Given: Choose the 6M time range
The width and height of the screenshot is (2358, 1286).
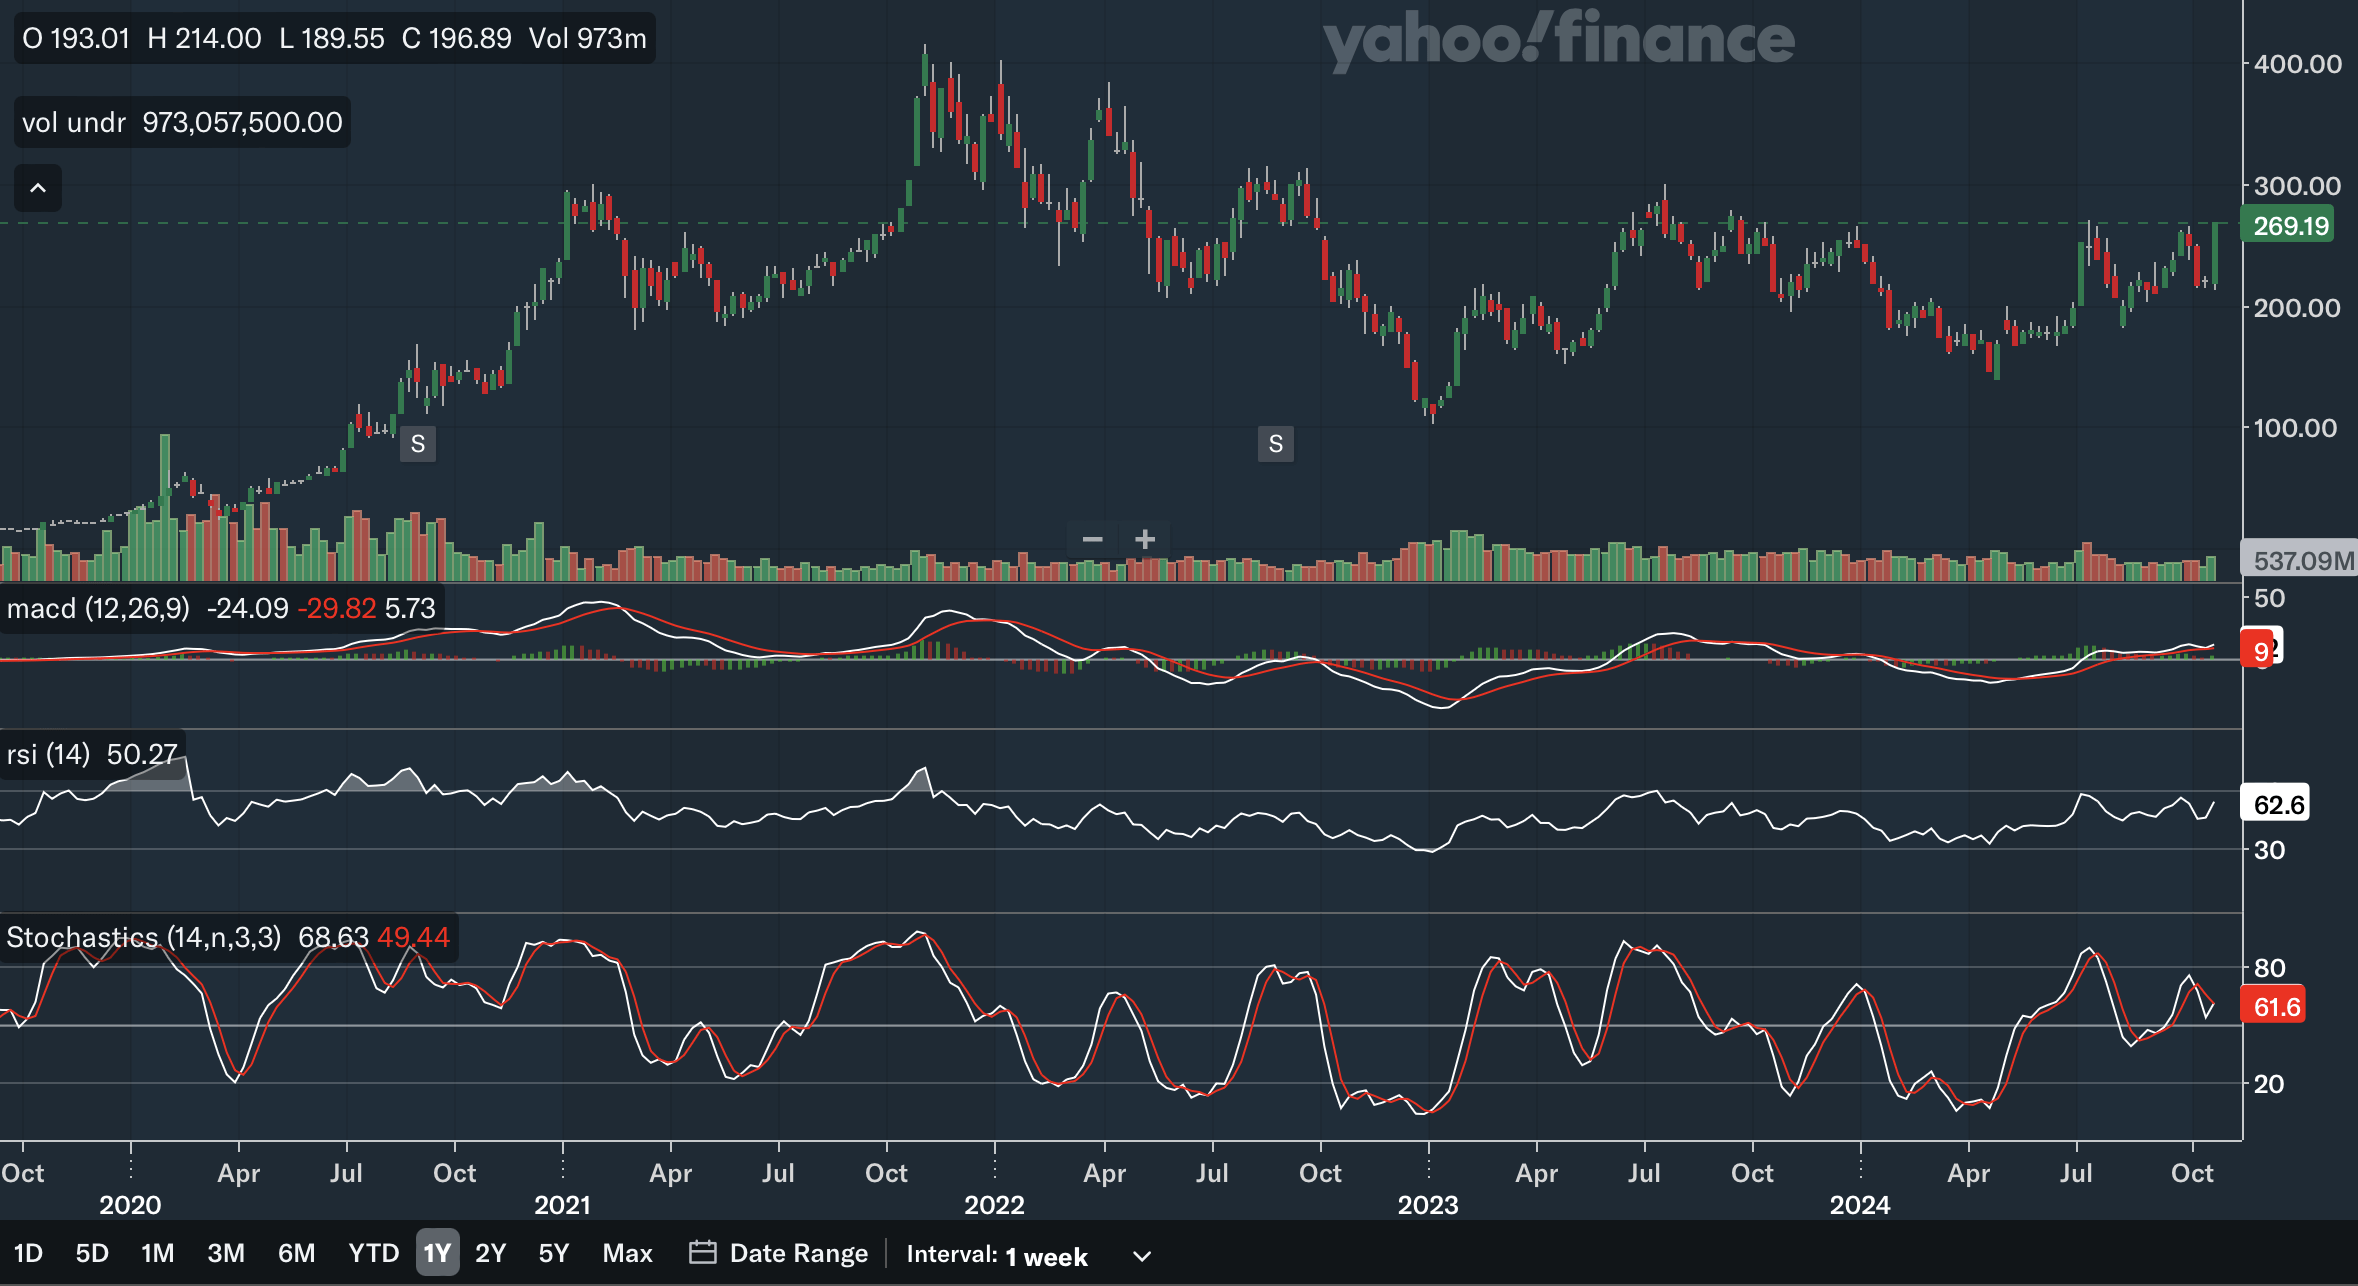Looking at the screenshot, I should point(296,1253).
